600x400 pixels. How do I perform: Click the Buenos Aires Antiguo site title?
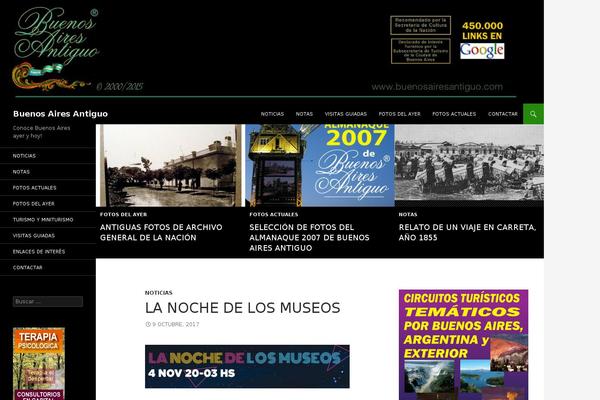tap(60, 114)
